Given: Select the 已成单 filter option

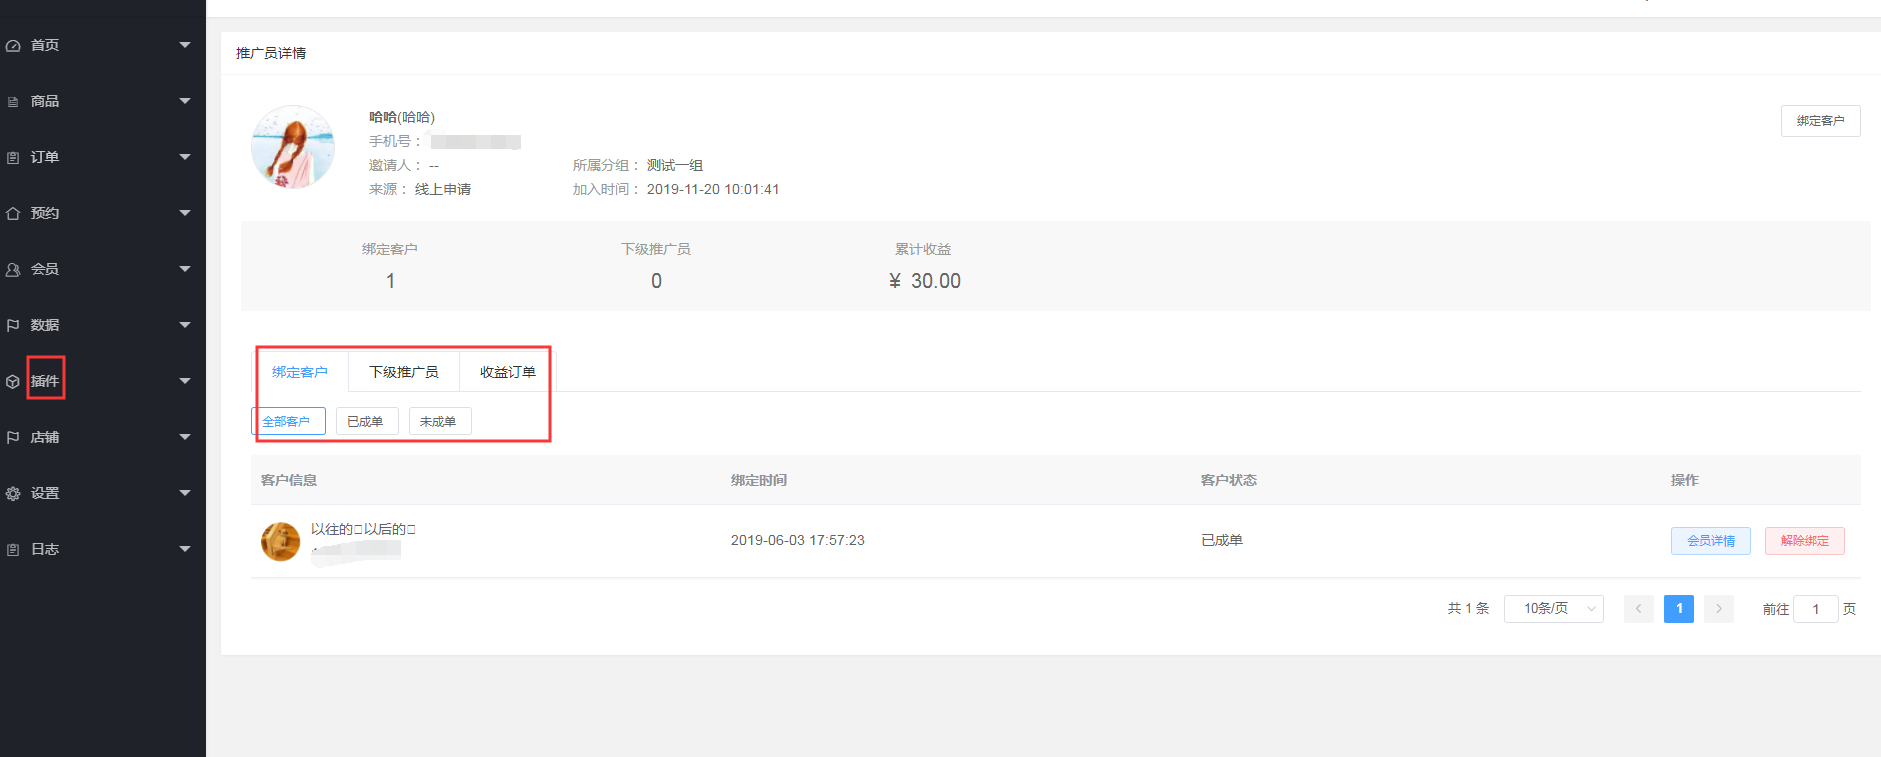Looking at the screenshot, I should [x=366, y=422].
